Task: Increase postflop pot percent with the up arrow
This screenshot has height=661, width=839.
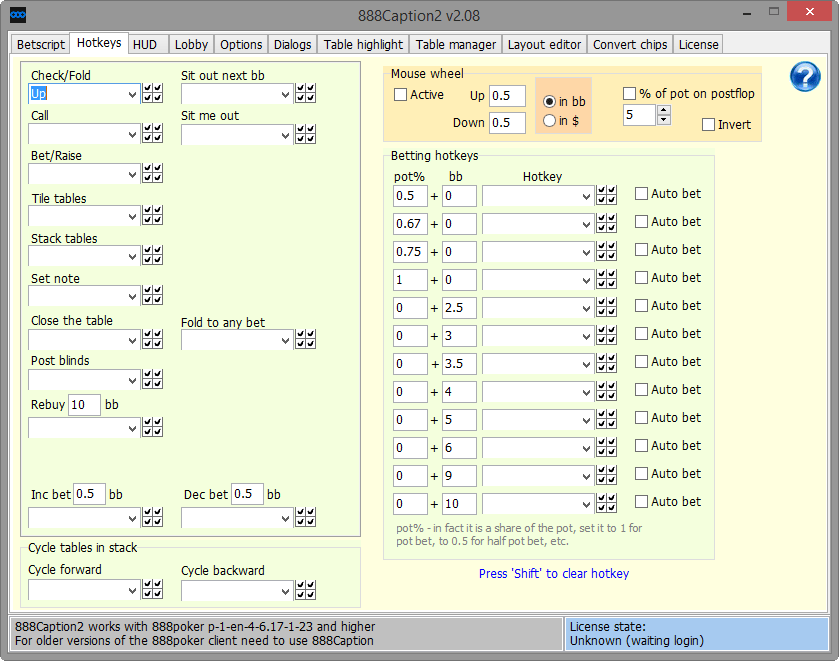Action: pyautogui.click(x=663, y=110)
